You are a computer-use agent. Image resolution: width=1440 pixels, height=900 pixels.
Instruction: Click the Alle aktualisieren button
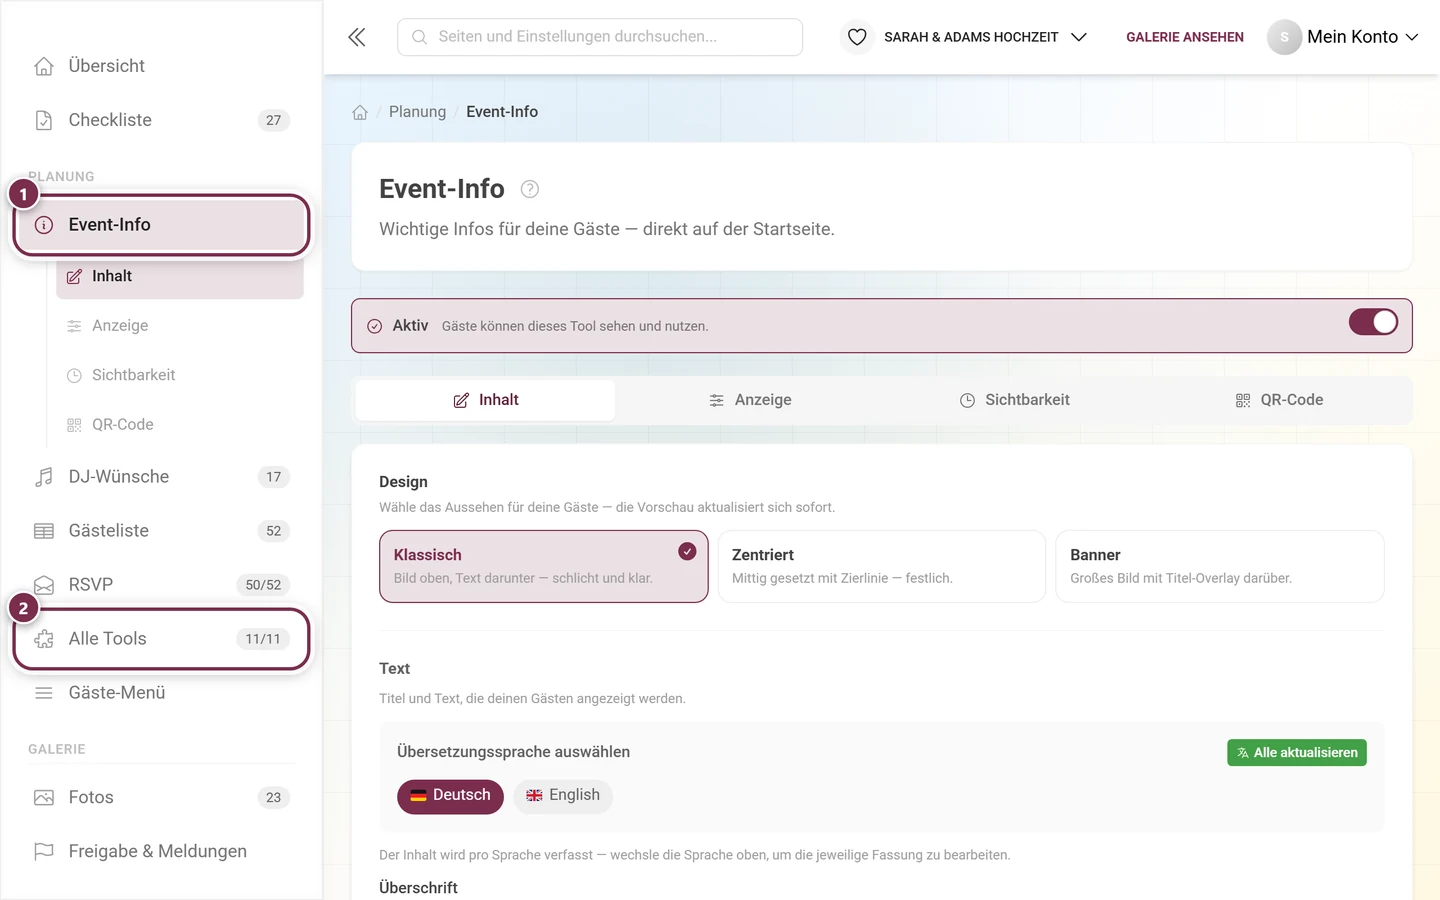click(1297, 753)
